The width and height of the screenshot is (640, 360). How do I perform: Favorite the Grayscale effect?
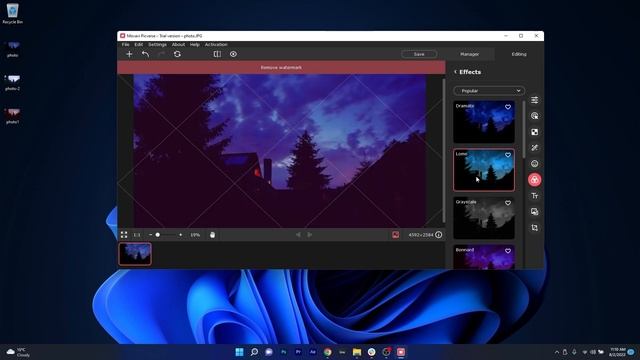[x=508, y=203]
